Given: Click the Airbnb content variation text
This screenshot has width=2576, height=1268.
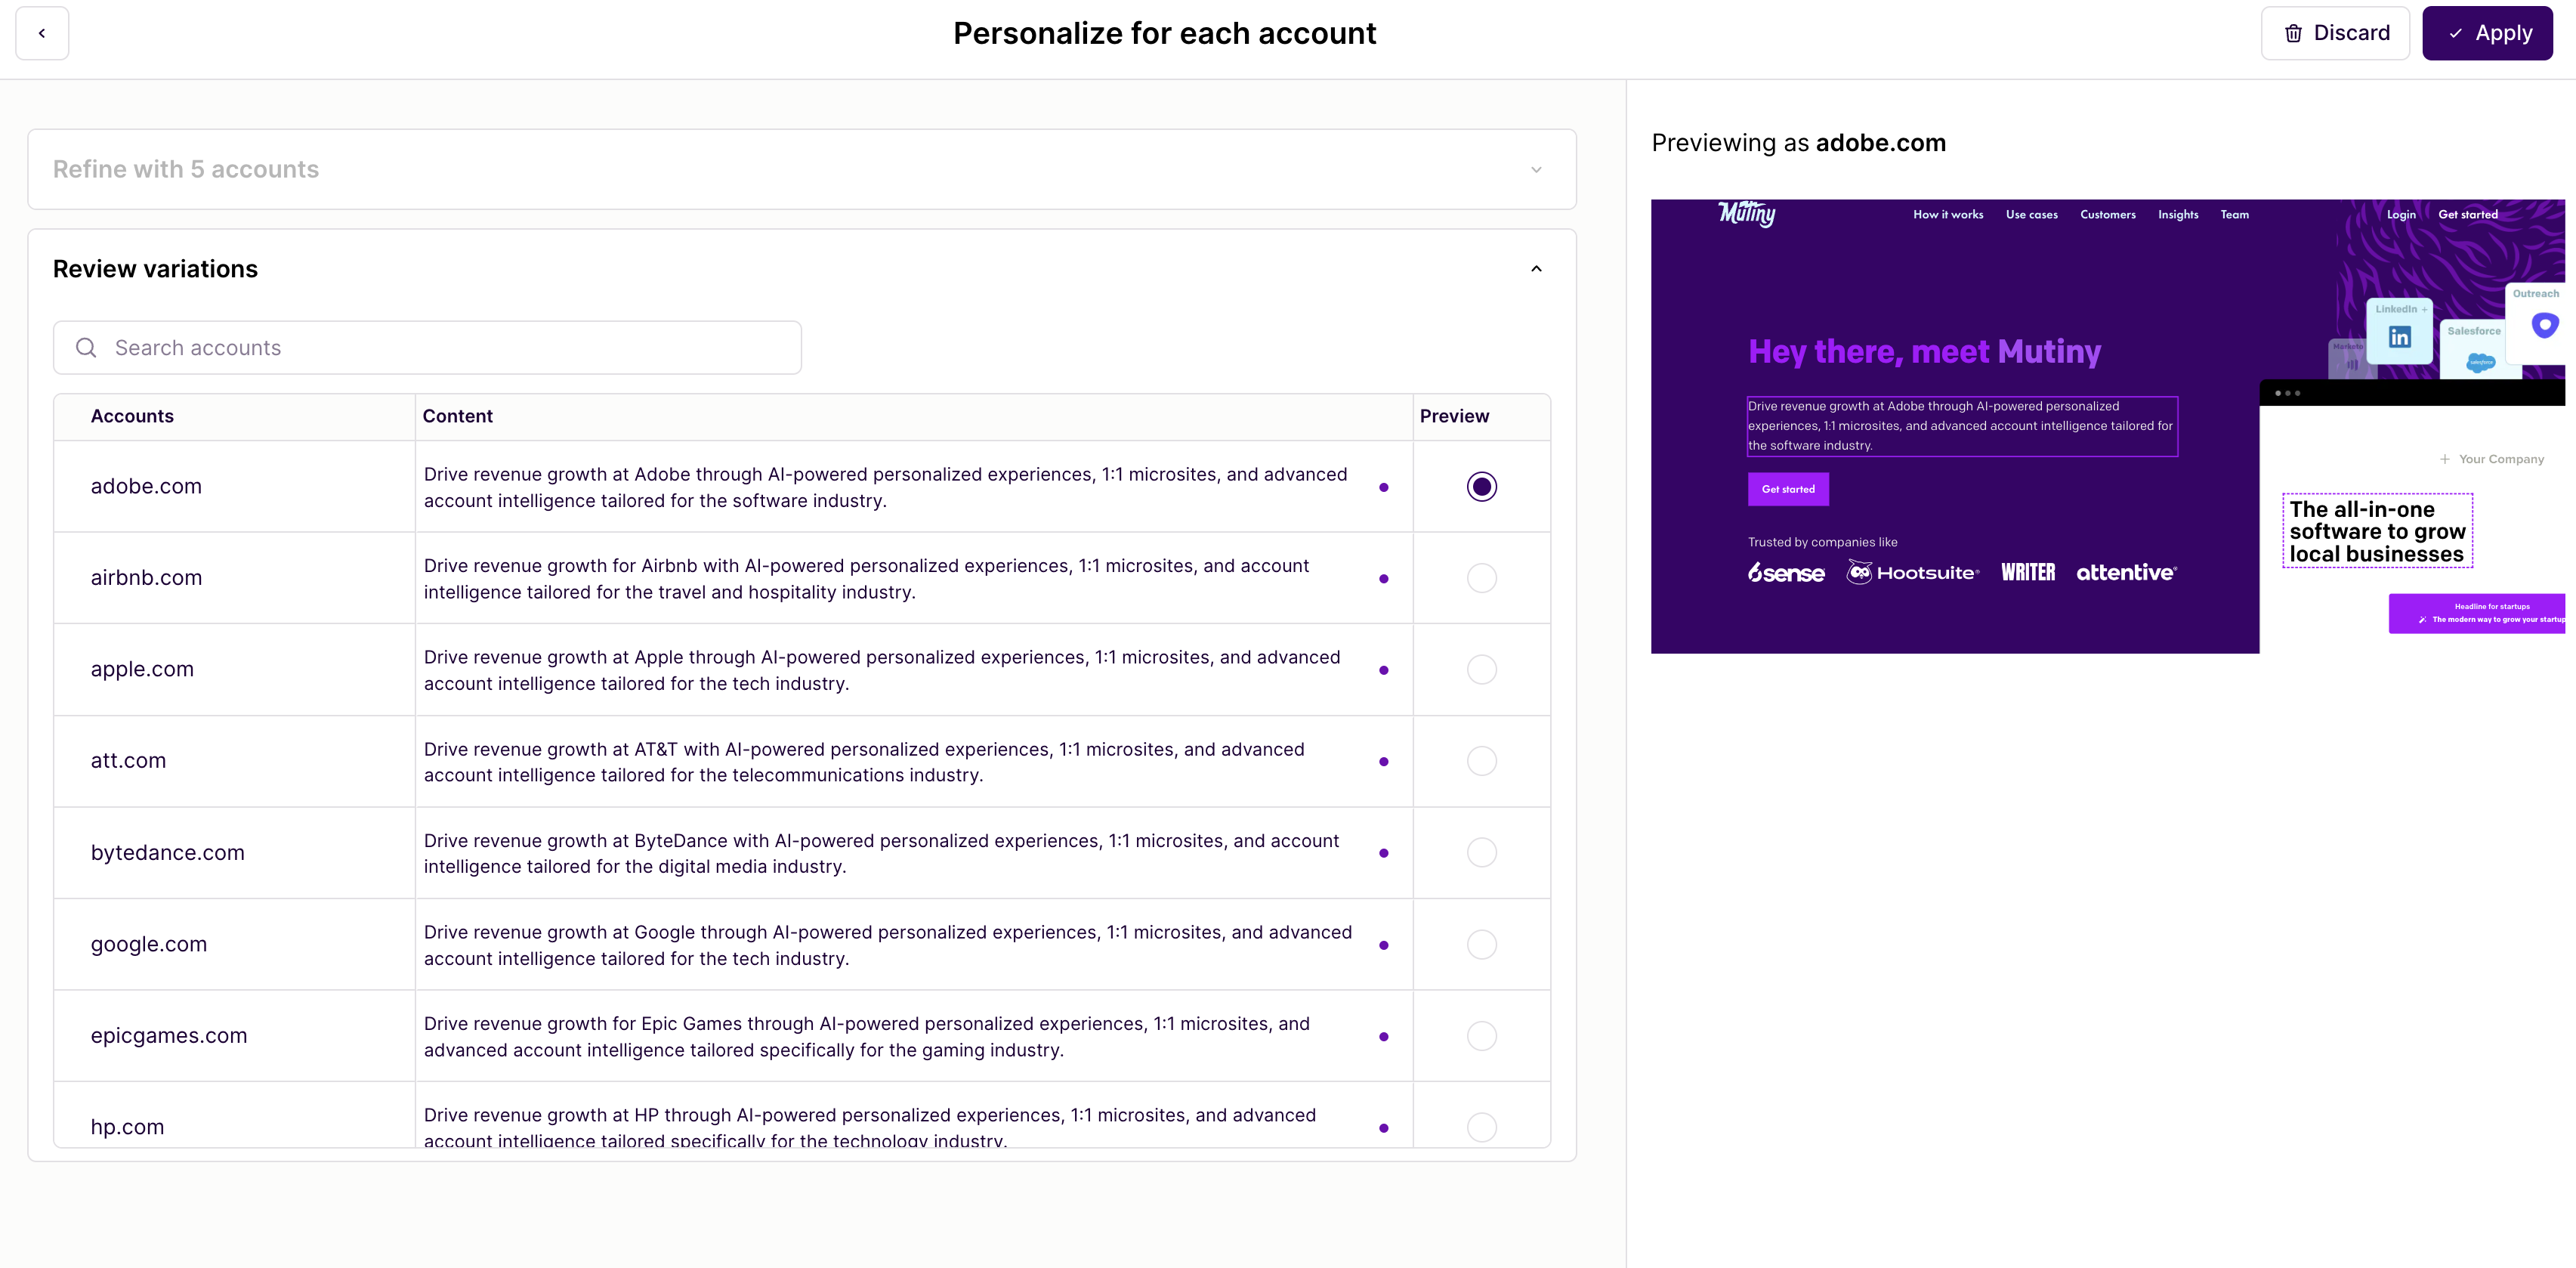Looking at the screenshot, I should pos(866,579).
